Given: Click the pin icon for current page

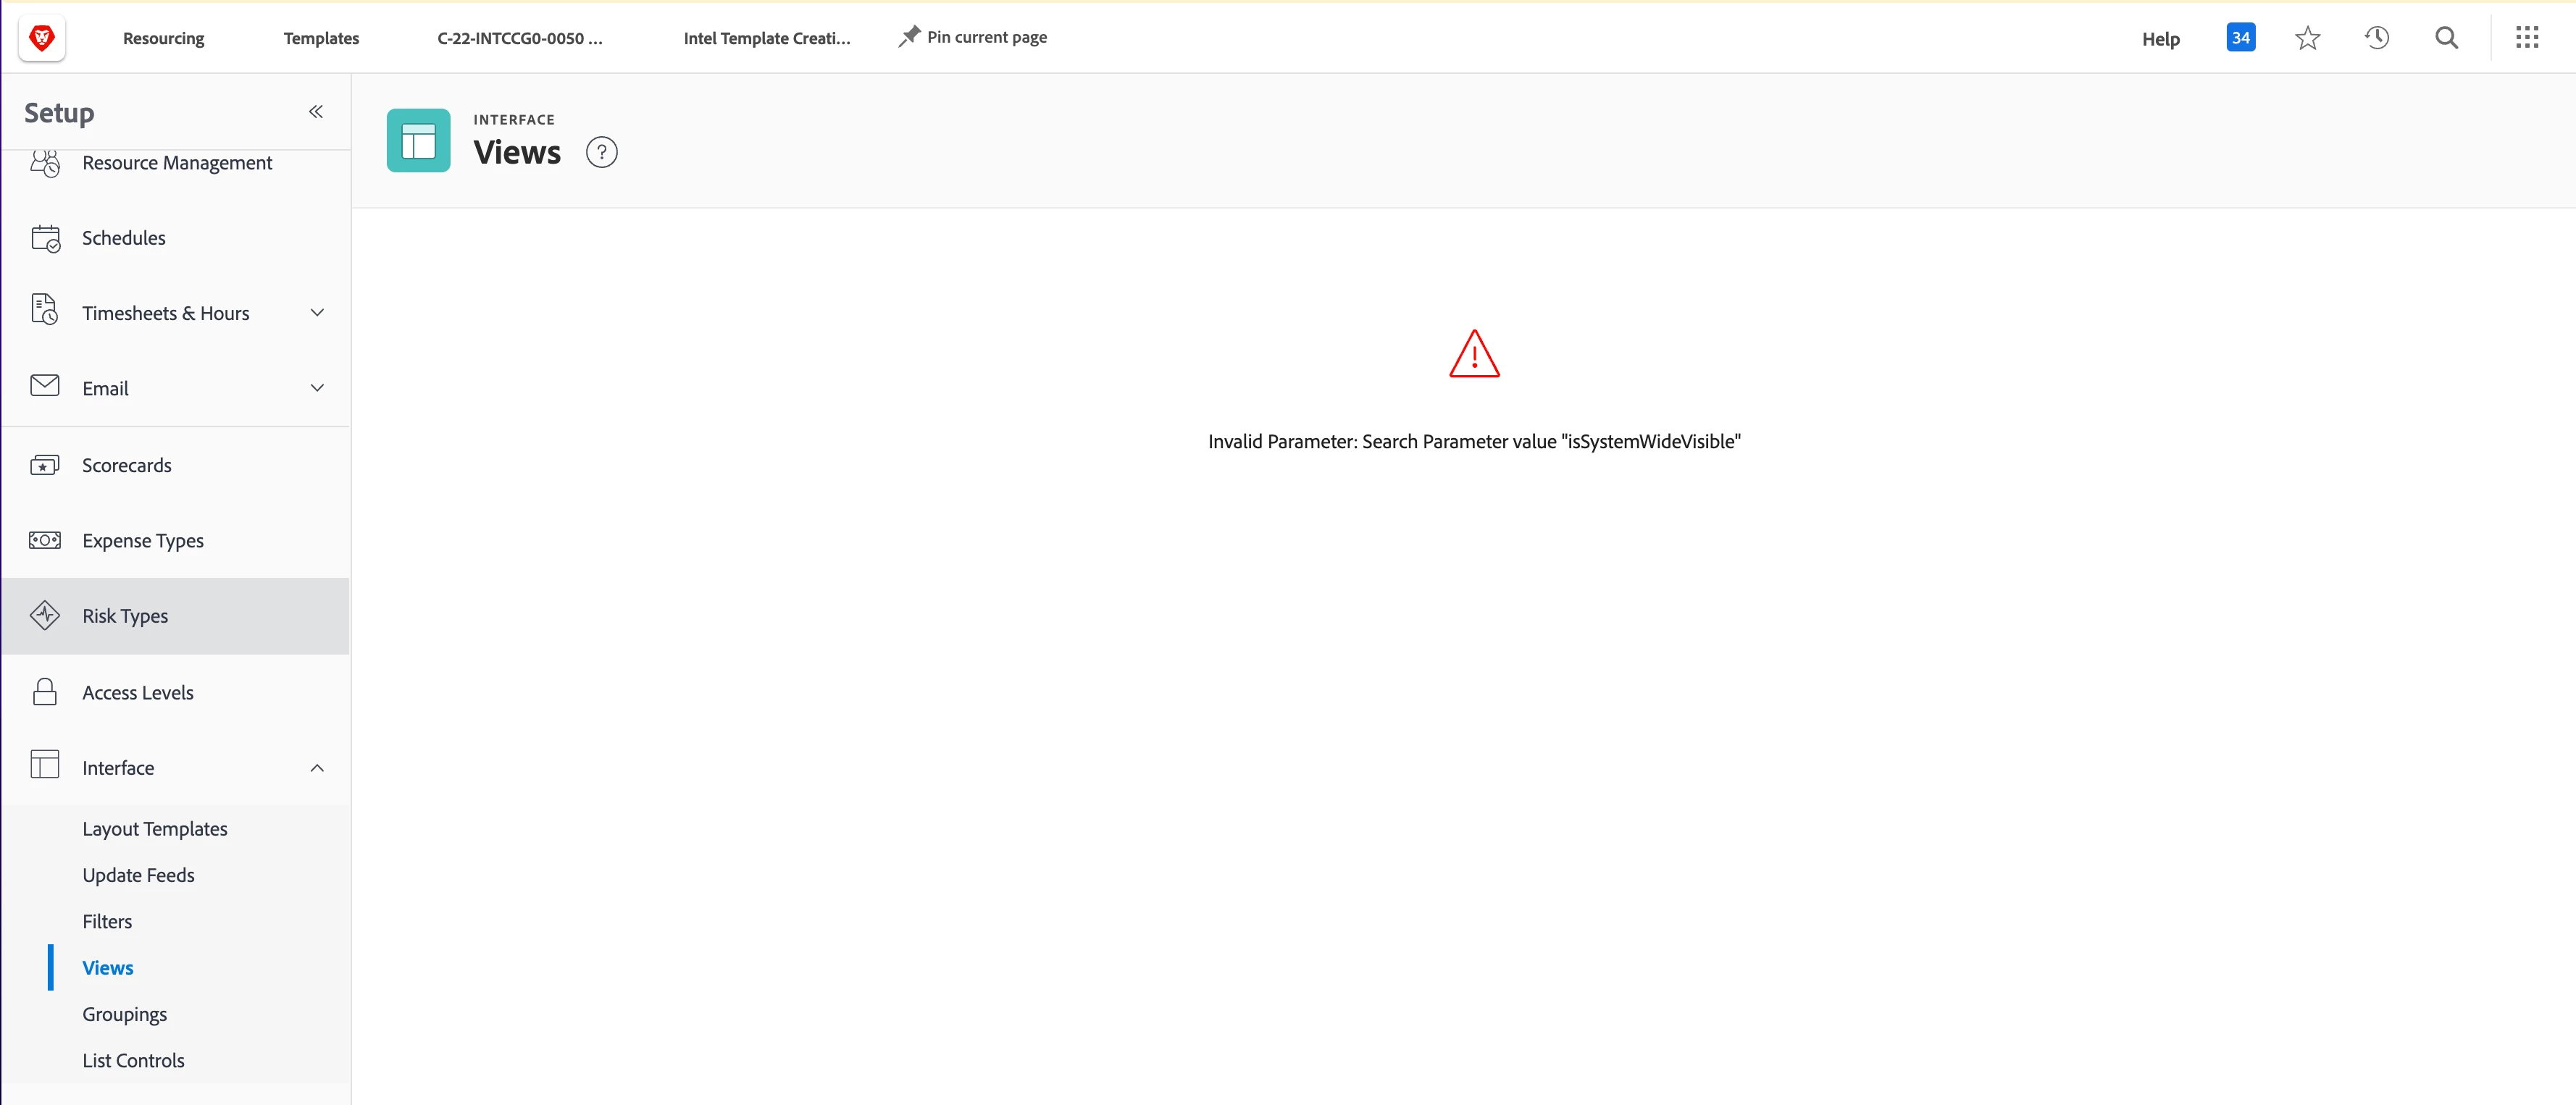Looking at the screenshot, I should tap(909, 37).
